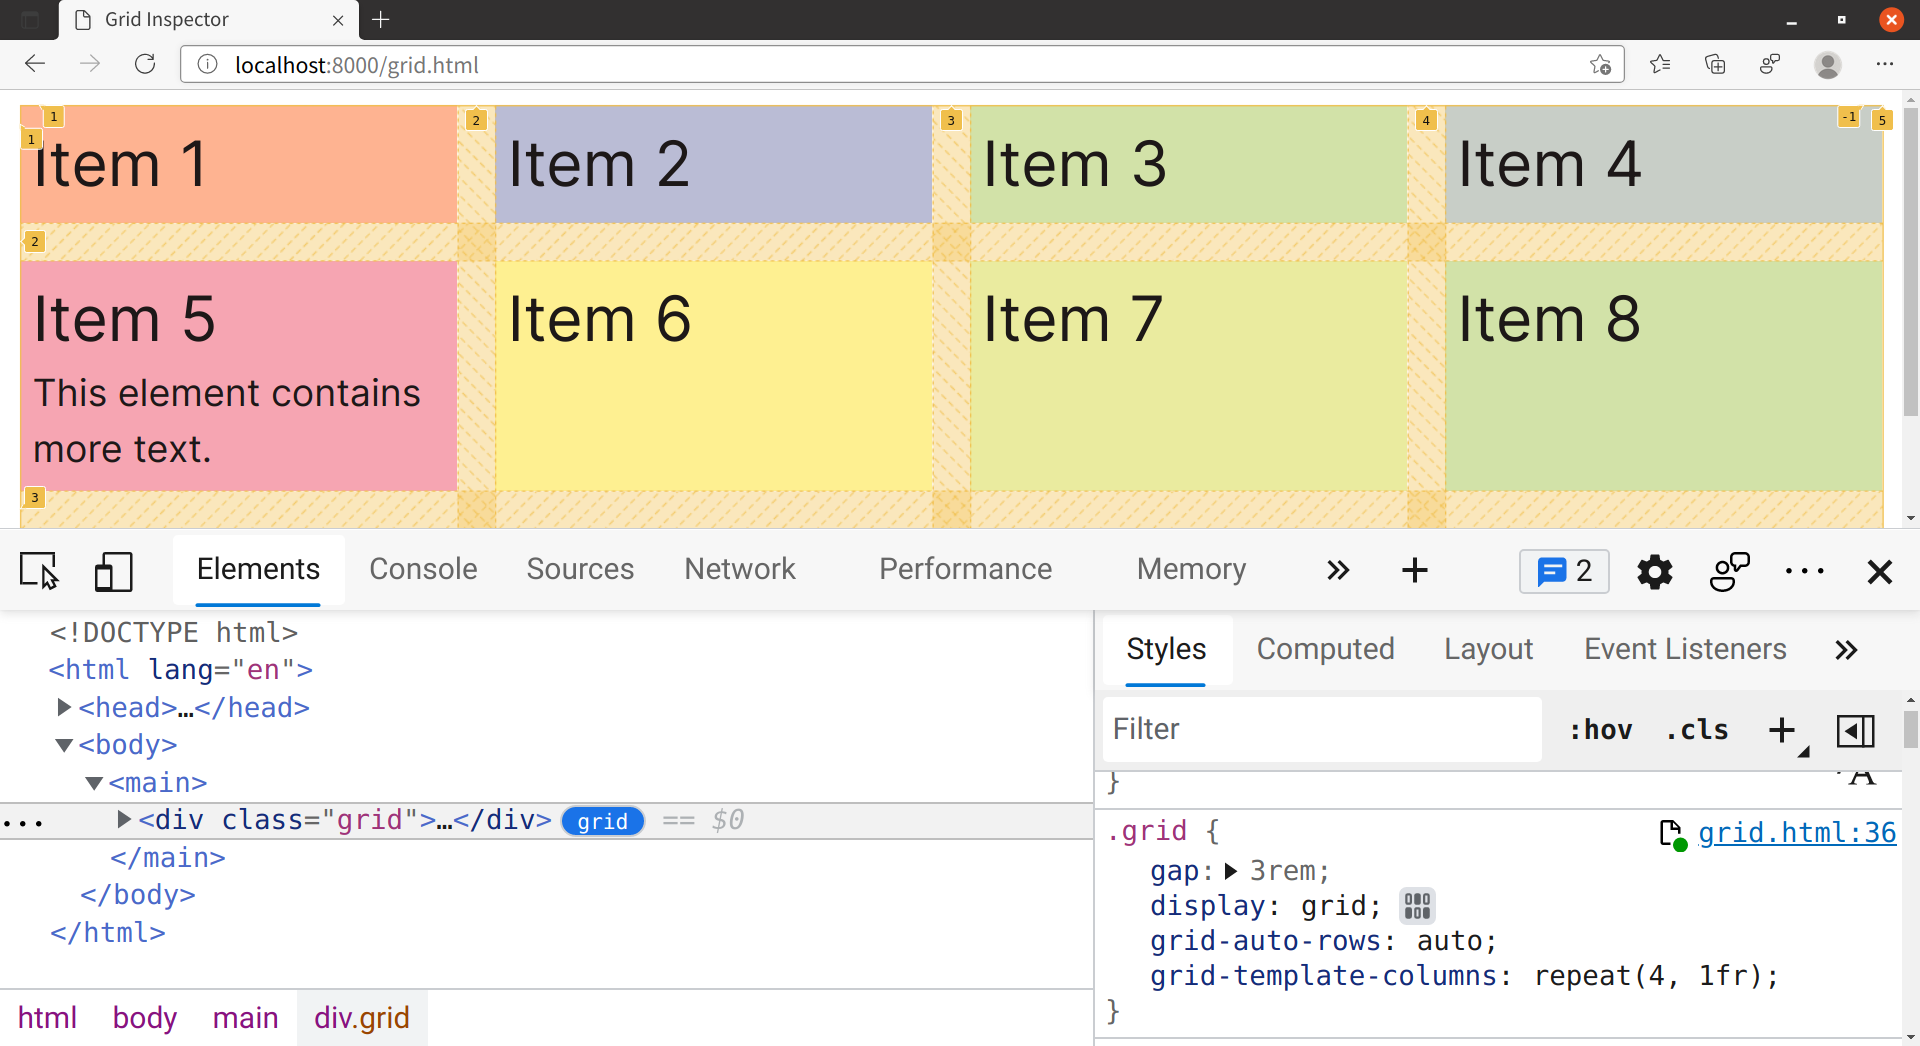Open DevTools settings gear
The height and width of the screenshot is (1046, 1920).
click(1653, 571)
